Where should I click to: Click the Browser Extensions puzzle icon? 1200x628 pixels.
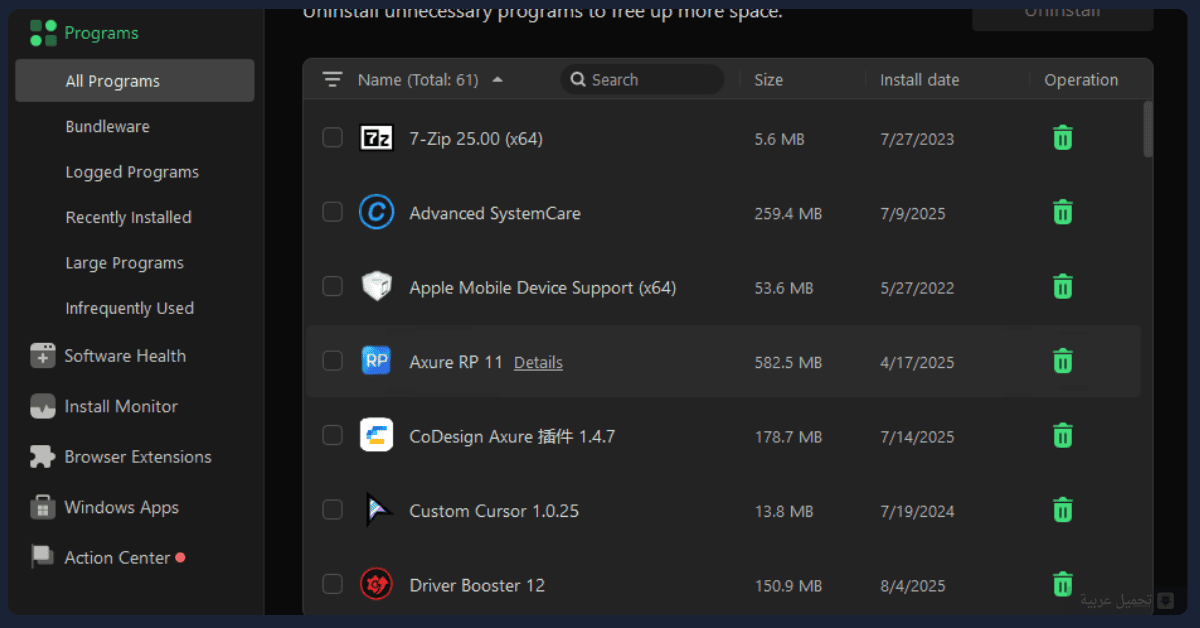(x=43, y=457)
